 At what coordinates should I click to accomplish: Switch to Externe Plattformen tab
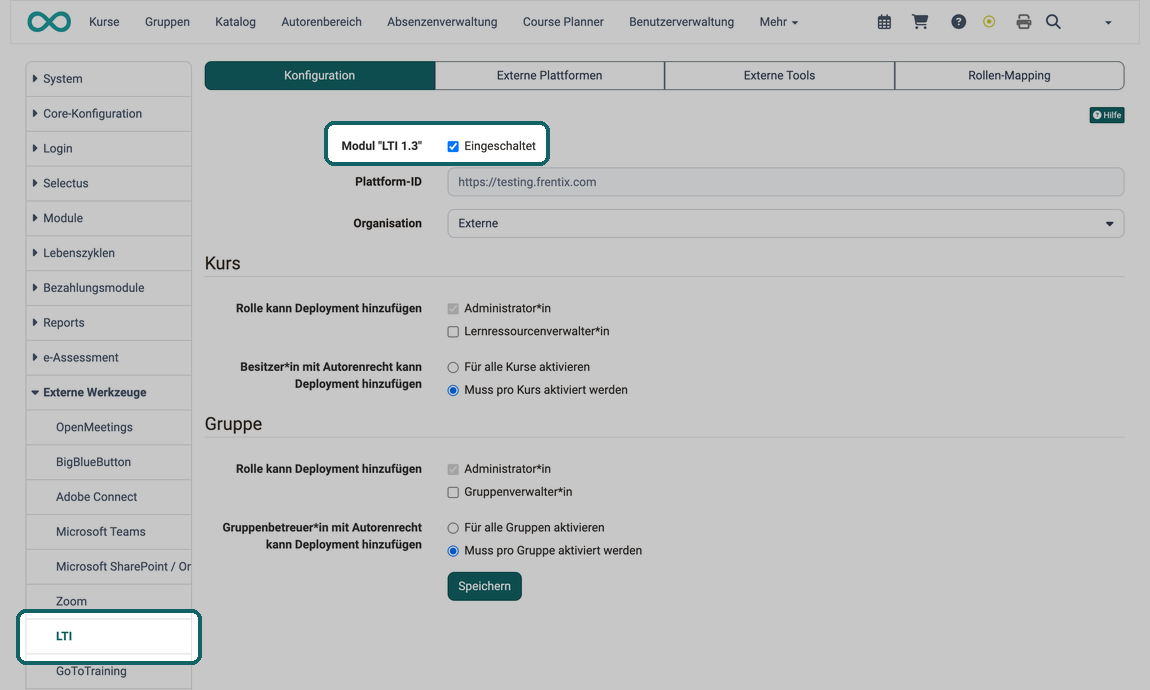(x=549, y=76)
